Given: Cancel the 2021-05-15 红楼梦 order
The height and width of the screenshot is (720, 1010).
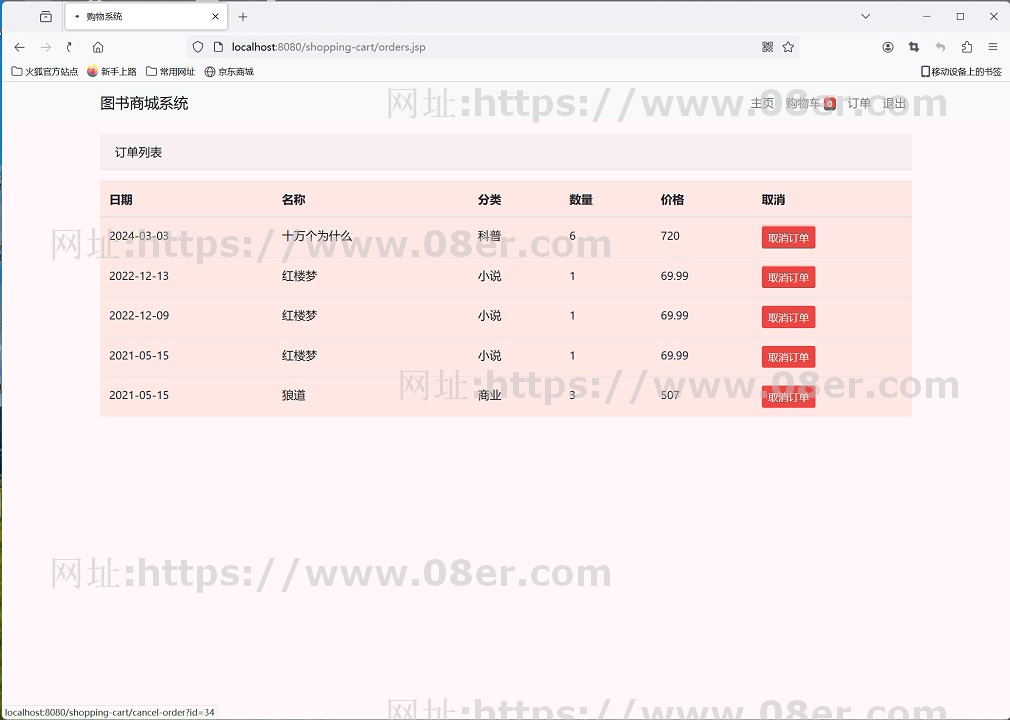Looking at the screenshot, I should click(788, 357).
